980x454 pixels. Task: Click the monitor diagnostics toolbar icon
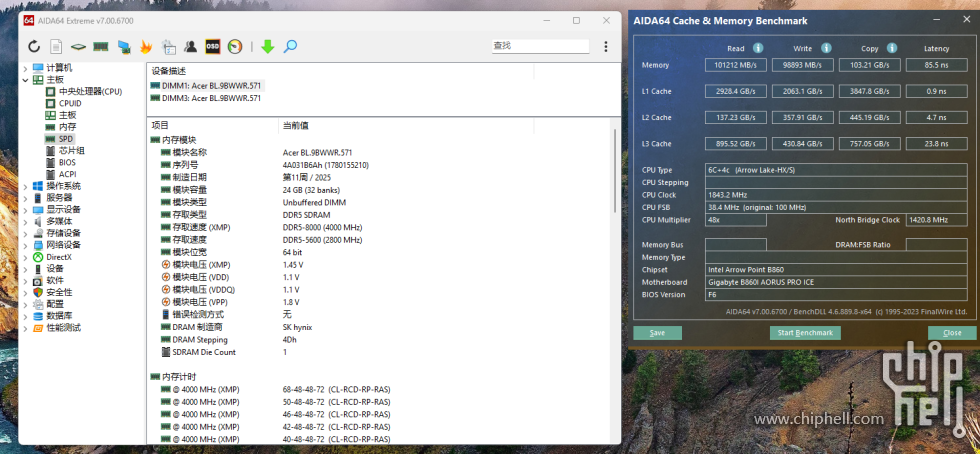pos(124,46)
